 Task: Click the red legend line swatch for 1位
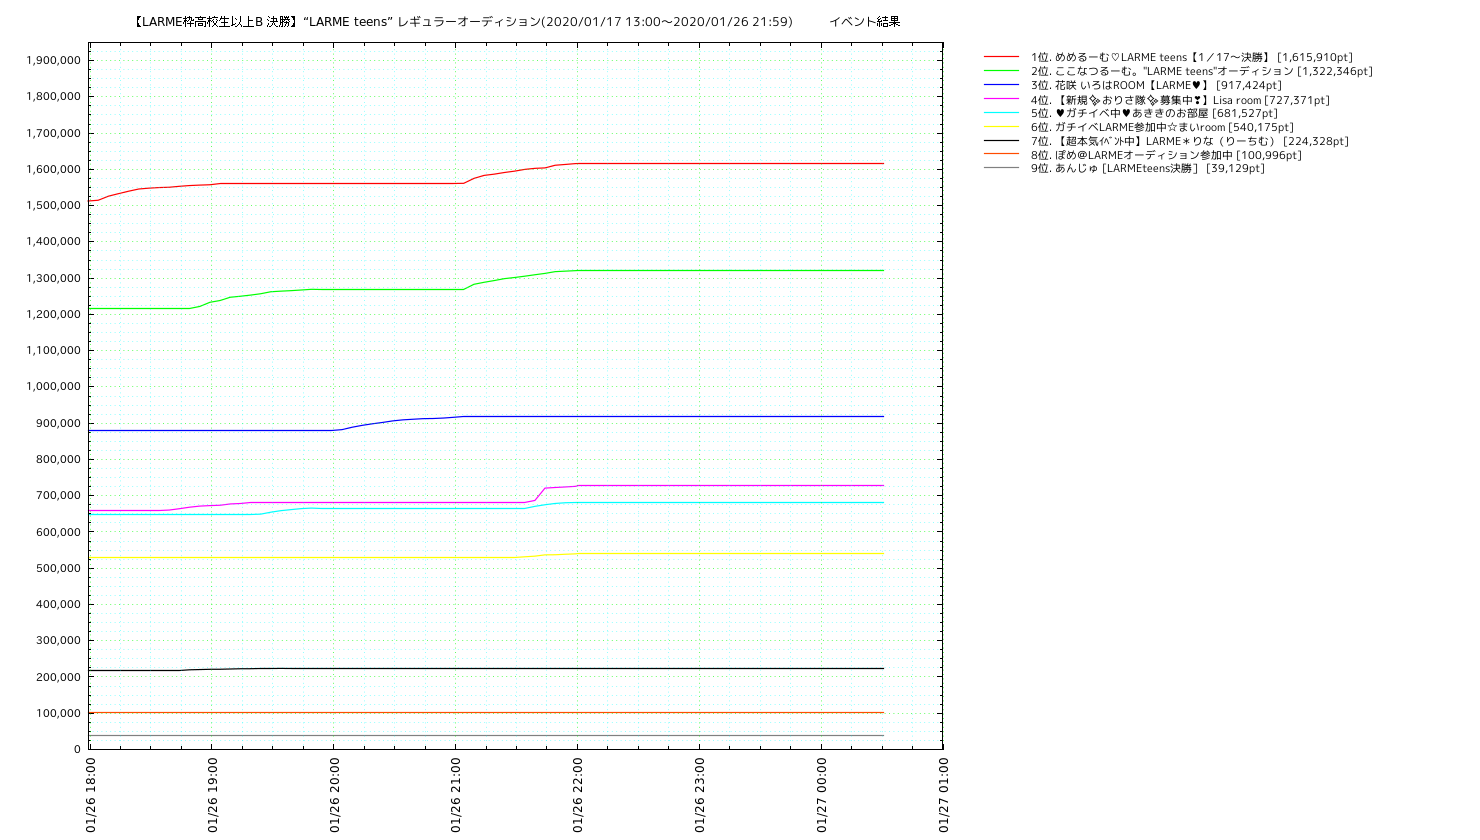pyautogui.click(x=1001, y=57)
